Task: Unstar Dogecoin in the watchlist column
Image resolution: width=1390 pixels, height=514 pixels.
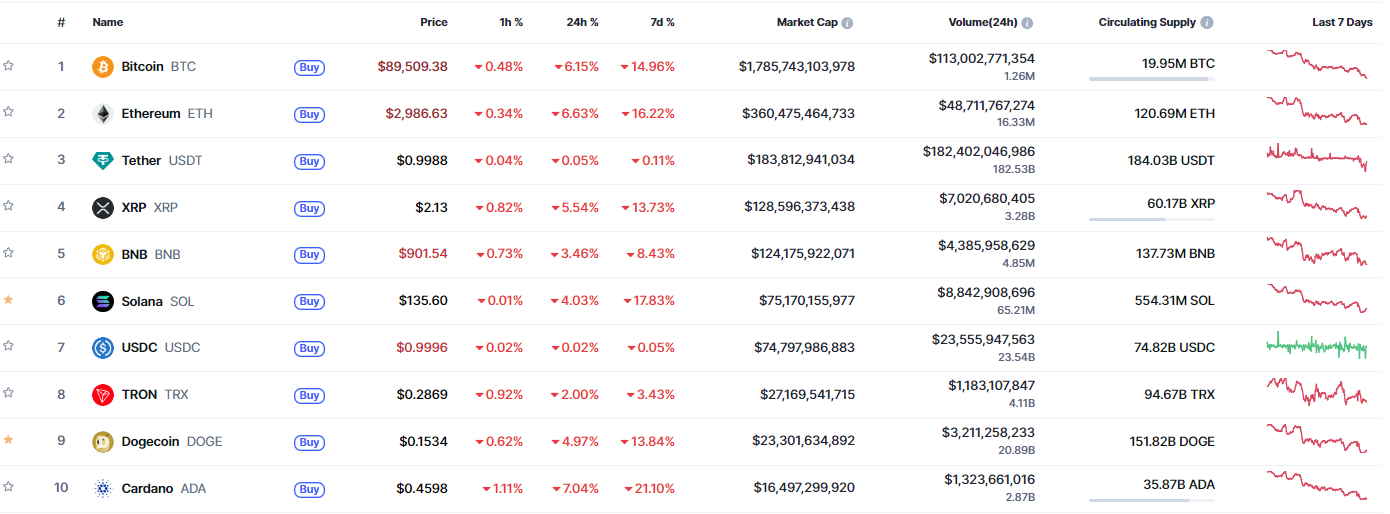Action: (x=9, y=440)
